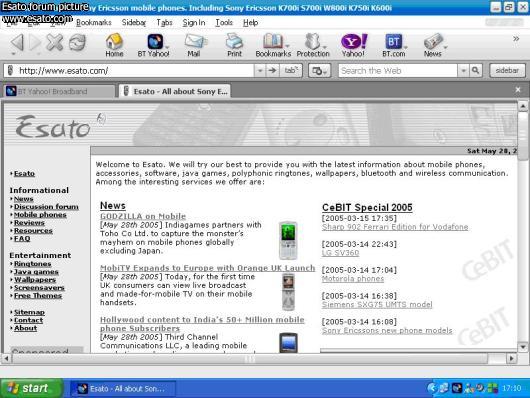Image resolution: width=530 pixels, height=398 pixels.
Task: Open the BT Yahoo! icon dropdown arrow
Action: 167,47
